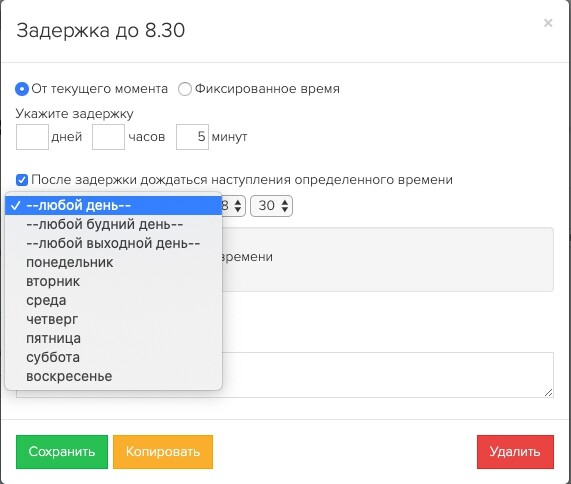This screenshot has width=571, height=484.
Task: Pick 'среда' from the day list
Action: tap(114, 300)
